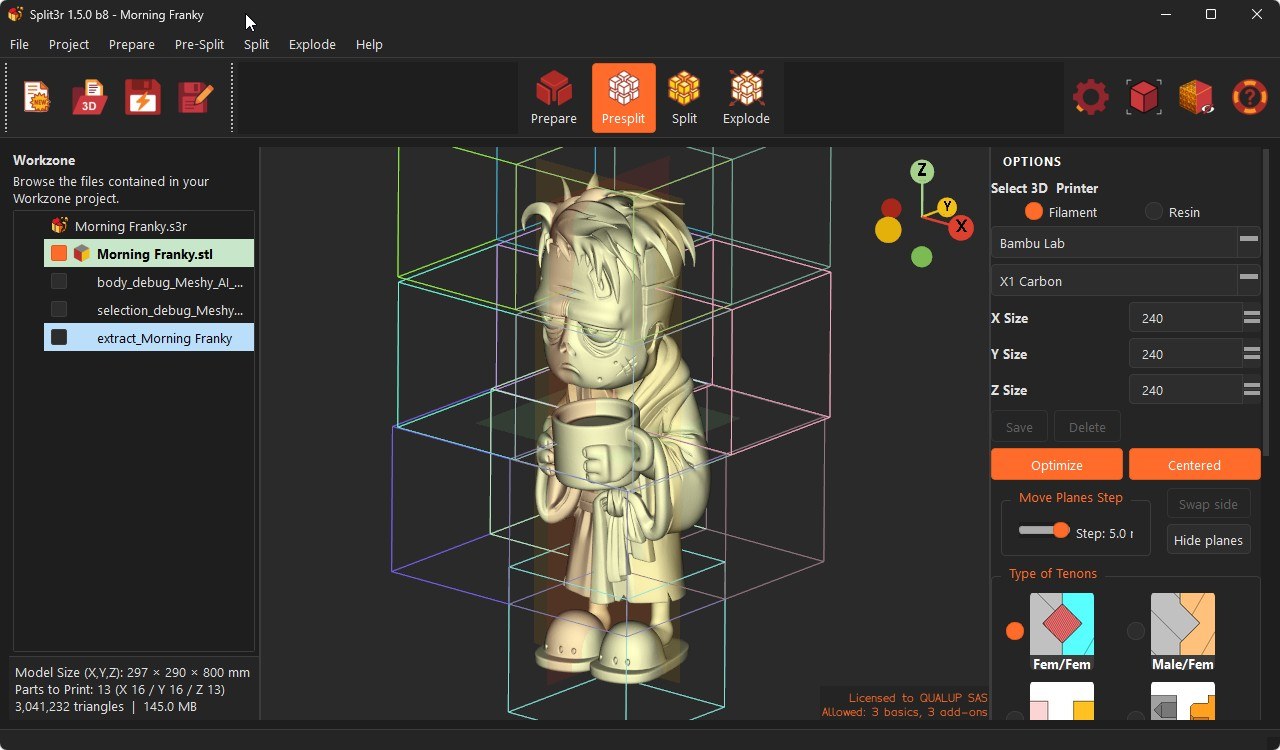This screenshot has height=750, width=1280.
Task: Toggle the checkbox for extract_Morning Franky
Action: click(59, 338)
